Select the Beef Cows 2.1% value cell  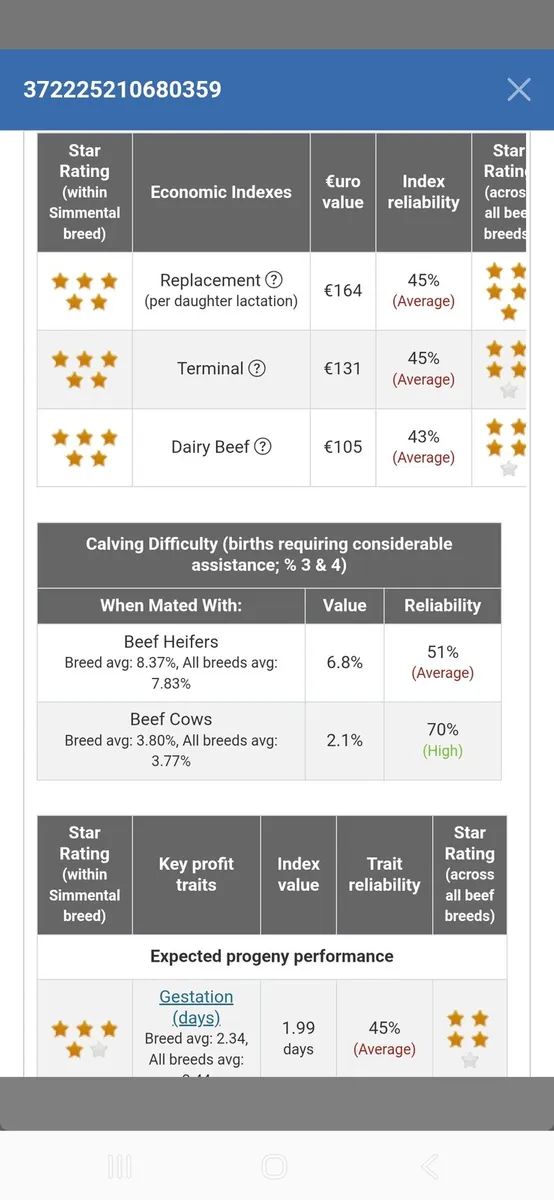(x=344, y=740)
